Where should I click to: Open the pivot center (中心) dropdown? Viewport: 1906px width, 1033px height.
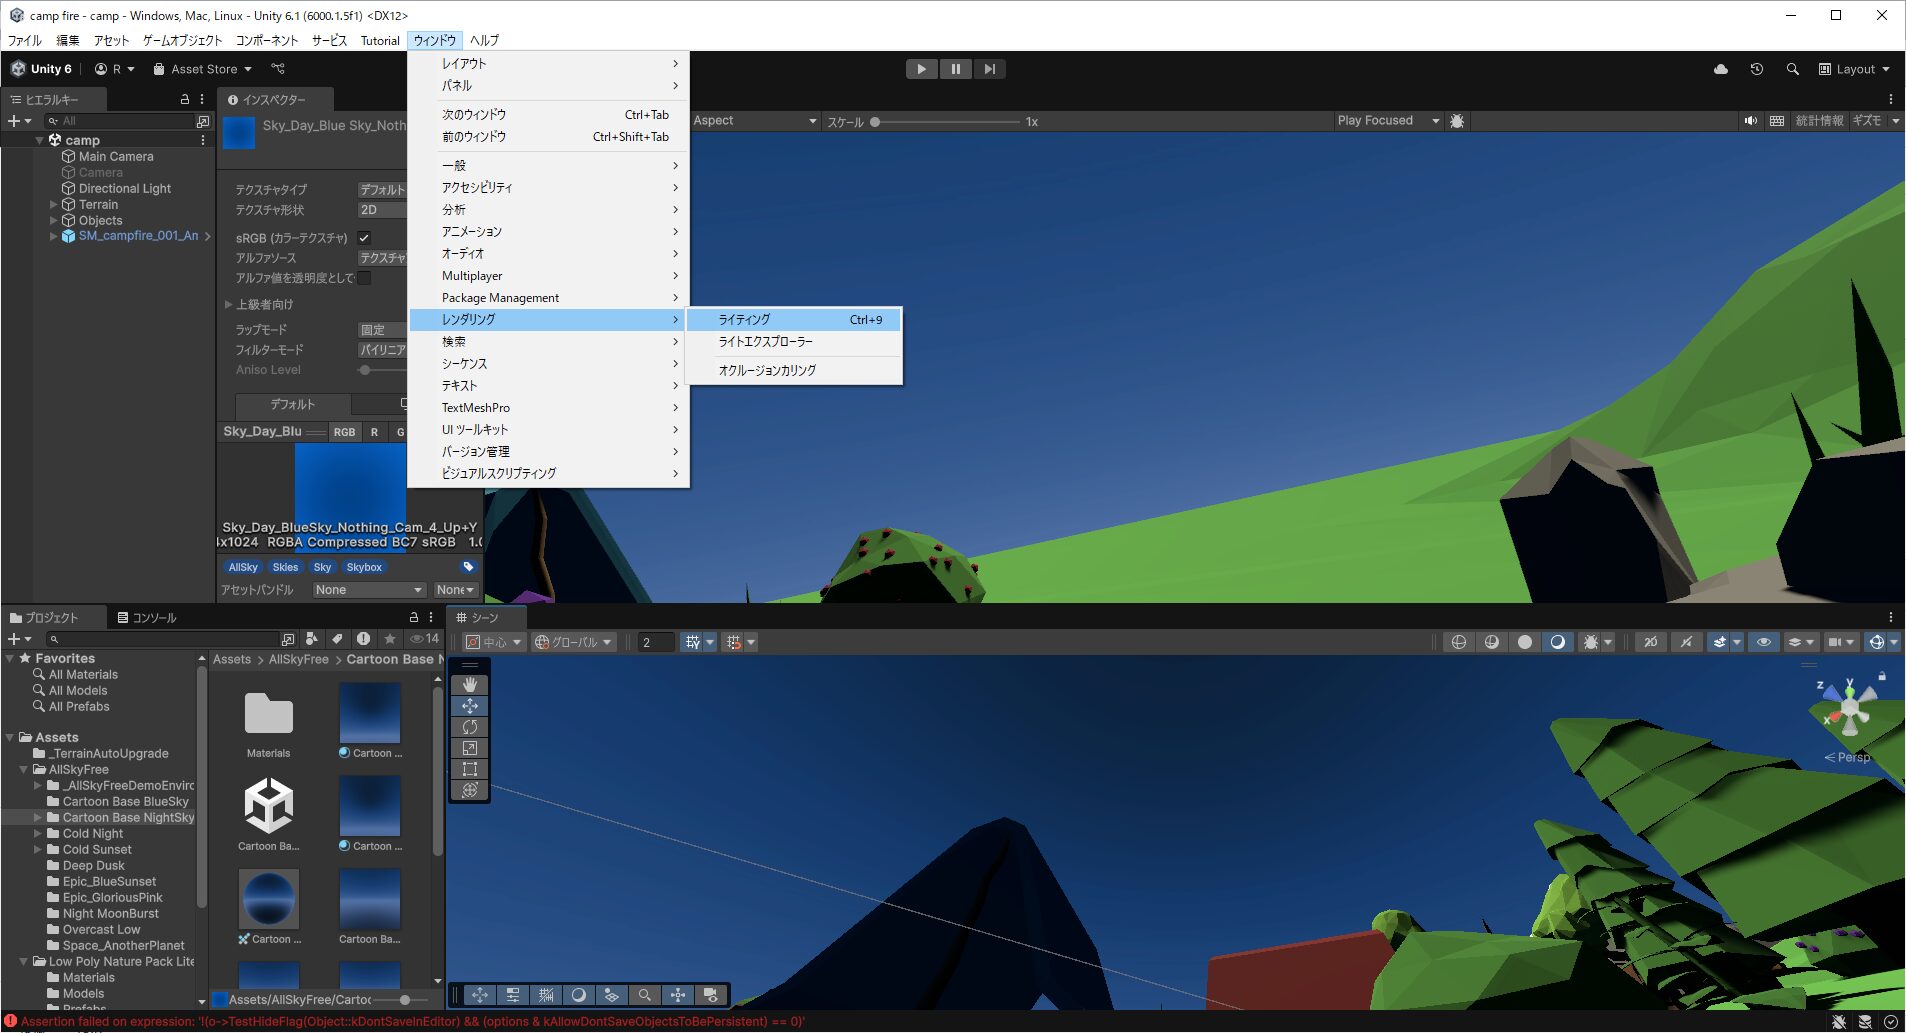pos(494,642)
